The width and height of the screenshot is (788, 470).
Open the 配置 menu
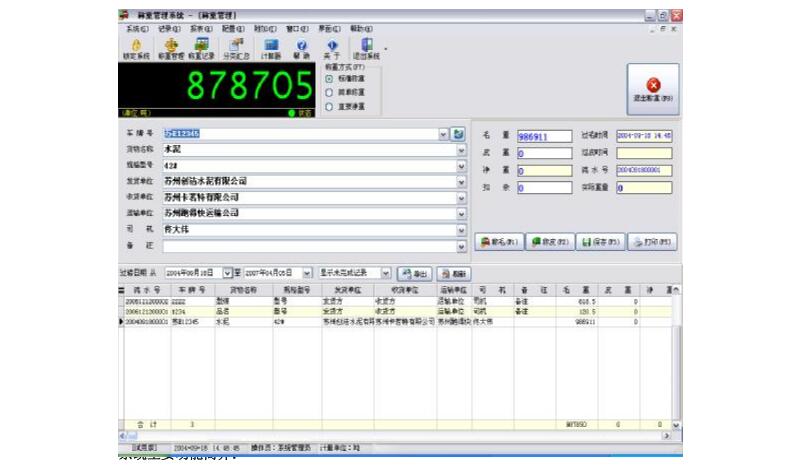(233, 29)
